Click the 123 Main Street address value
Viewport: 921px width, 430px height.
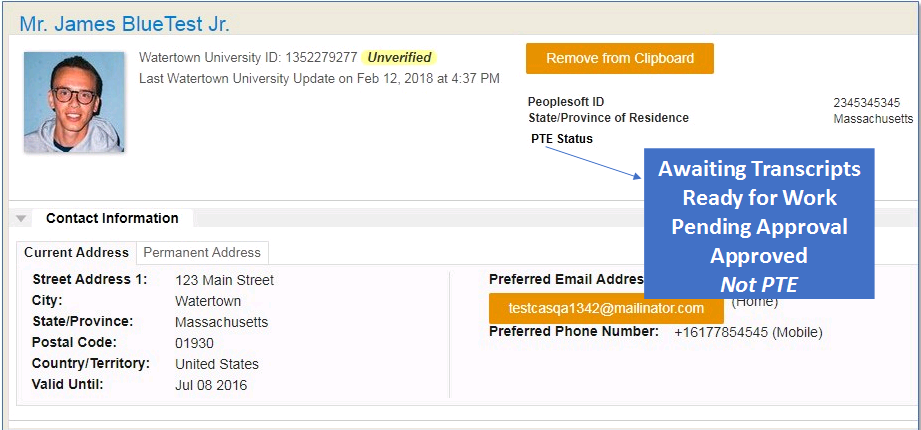(224, 280)
